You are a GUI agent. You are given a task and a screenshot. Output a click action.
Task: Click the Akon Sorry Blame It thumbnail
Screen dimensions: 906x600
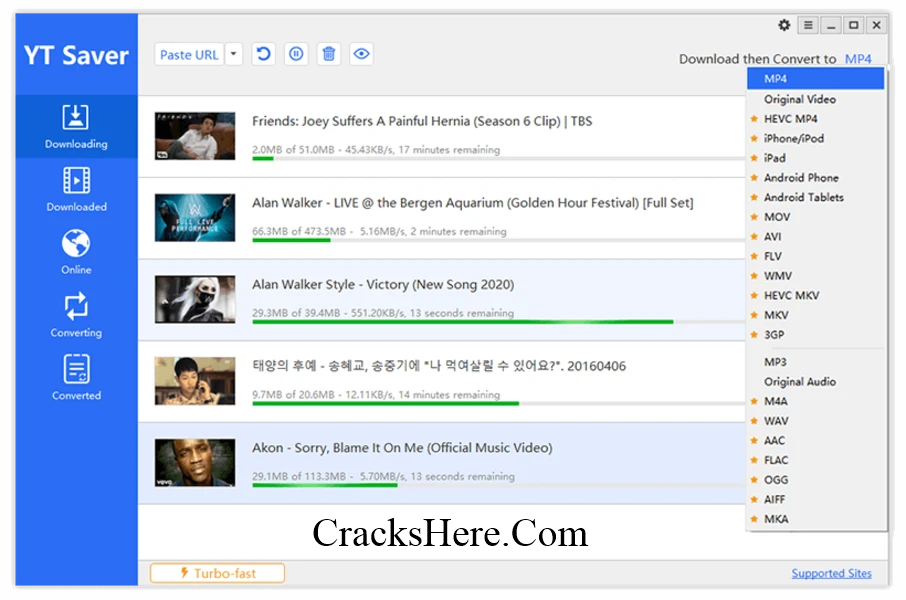[x=195, y=462]
